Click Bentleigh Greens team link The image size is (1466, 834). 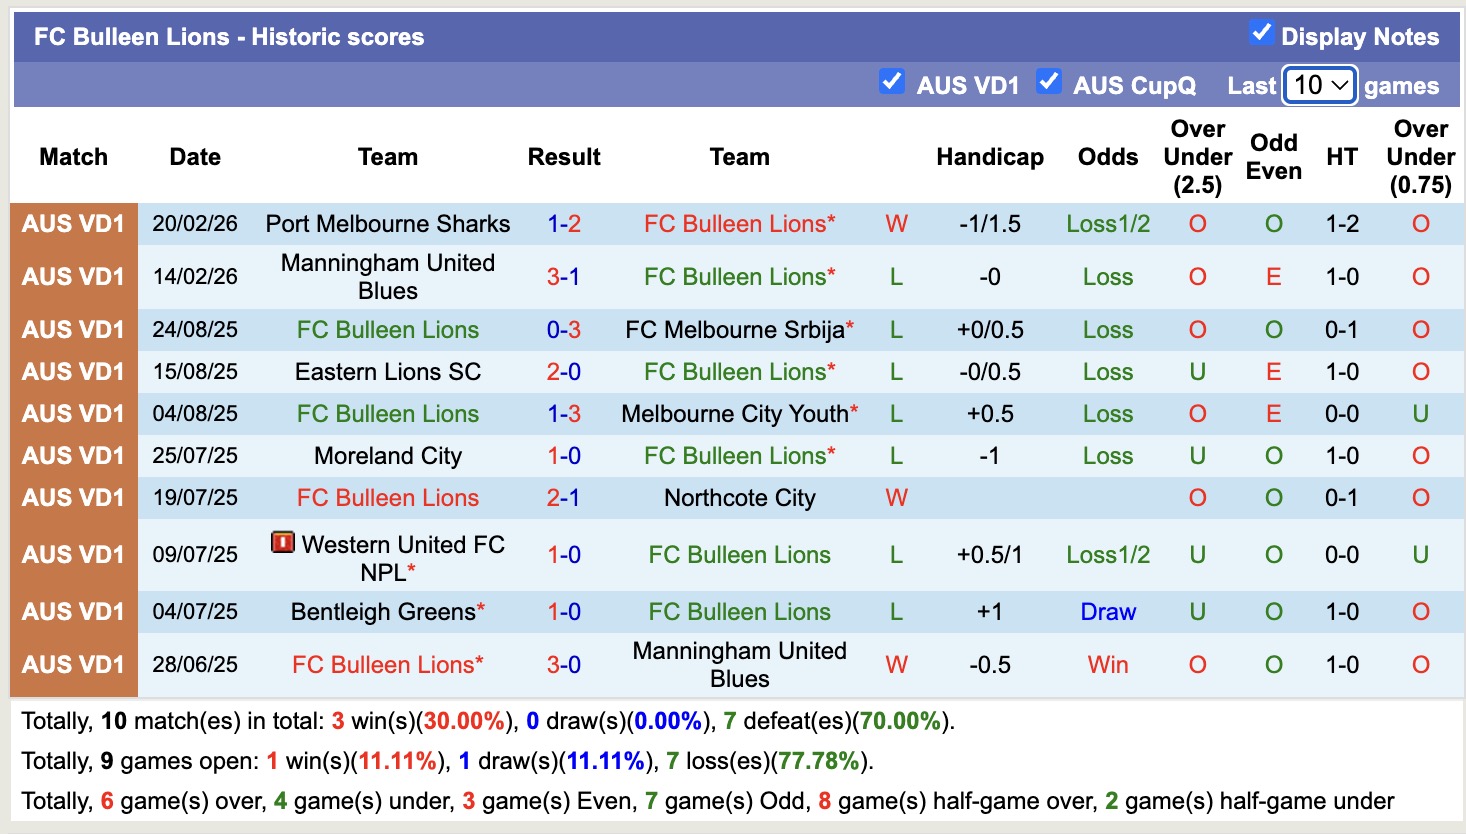point(383,612)
